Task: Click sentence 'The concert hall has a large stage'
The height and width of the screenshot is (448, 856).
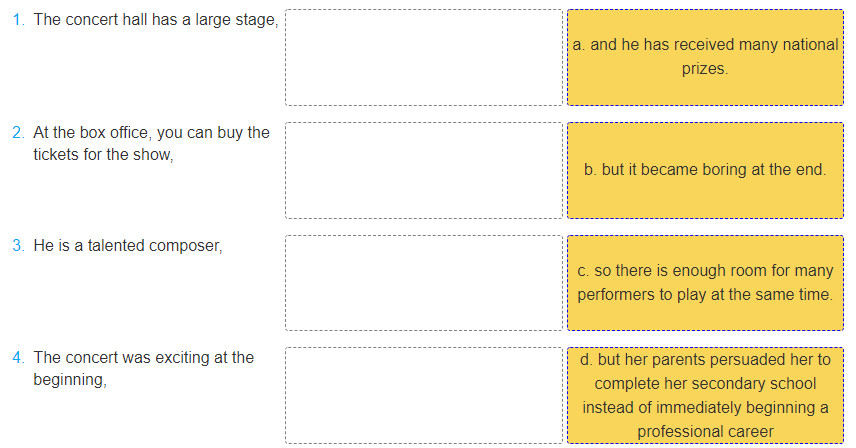Action: click(156, 20)
